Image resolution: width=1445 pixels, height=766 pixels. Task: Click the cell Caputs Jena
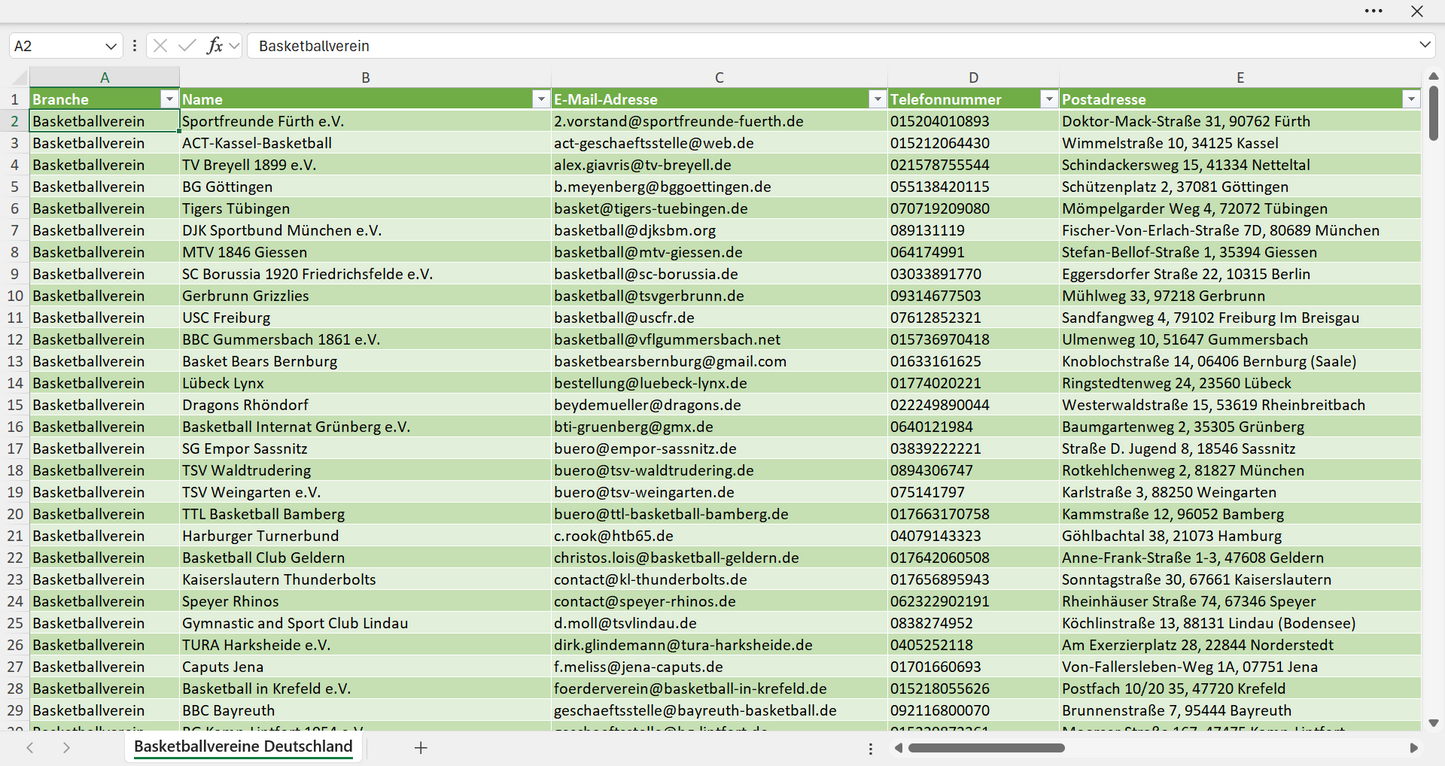tap(366, 667)
